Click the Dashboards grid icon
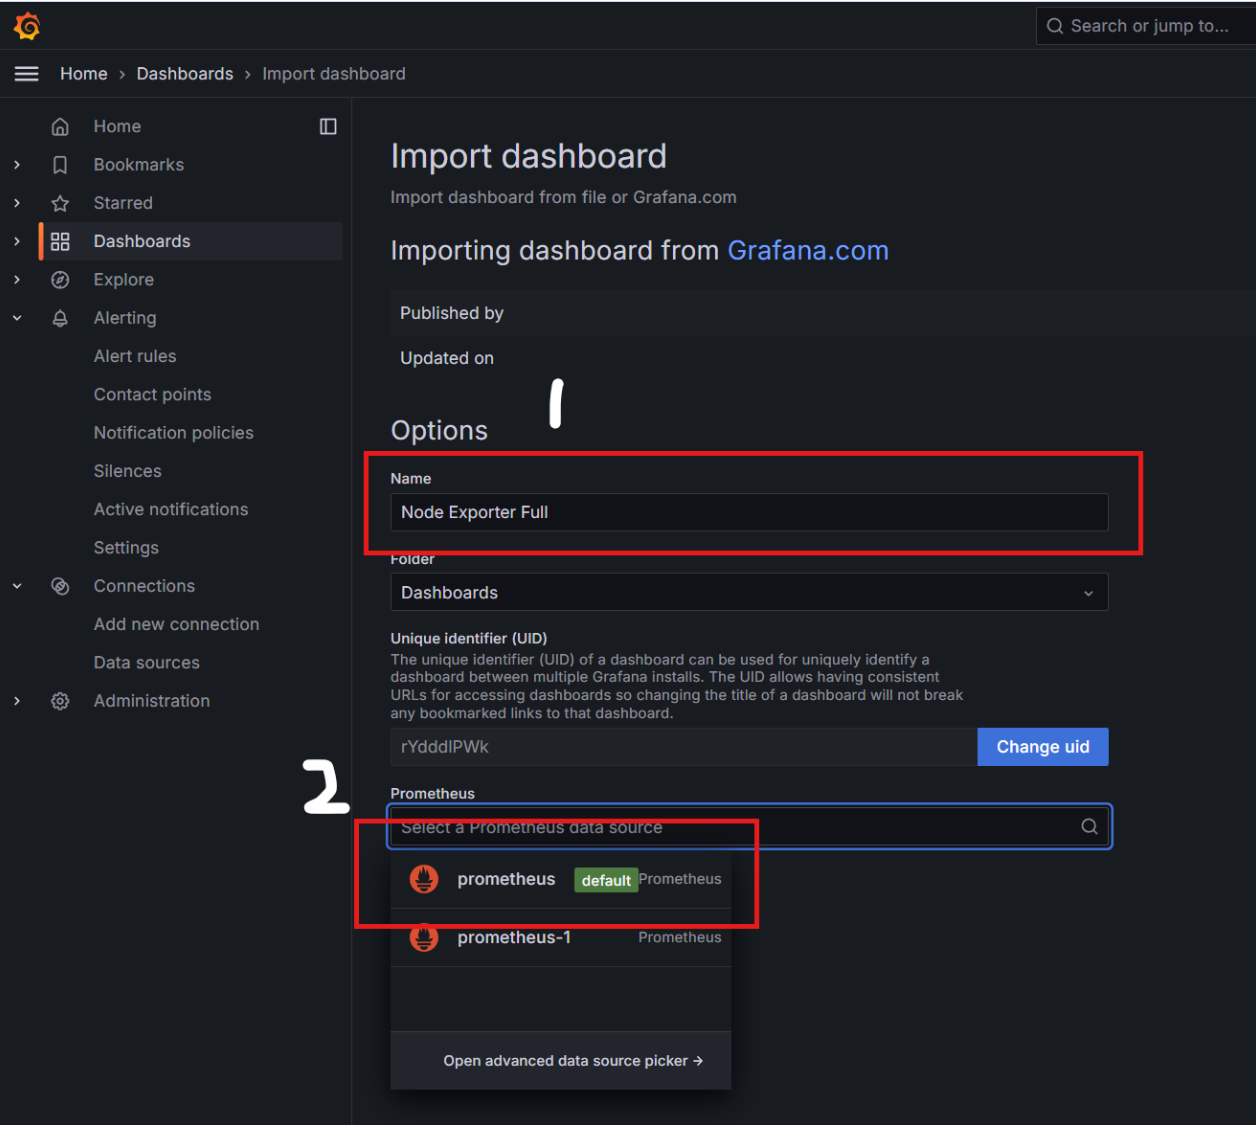 60,241
